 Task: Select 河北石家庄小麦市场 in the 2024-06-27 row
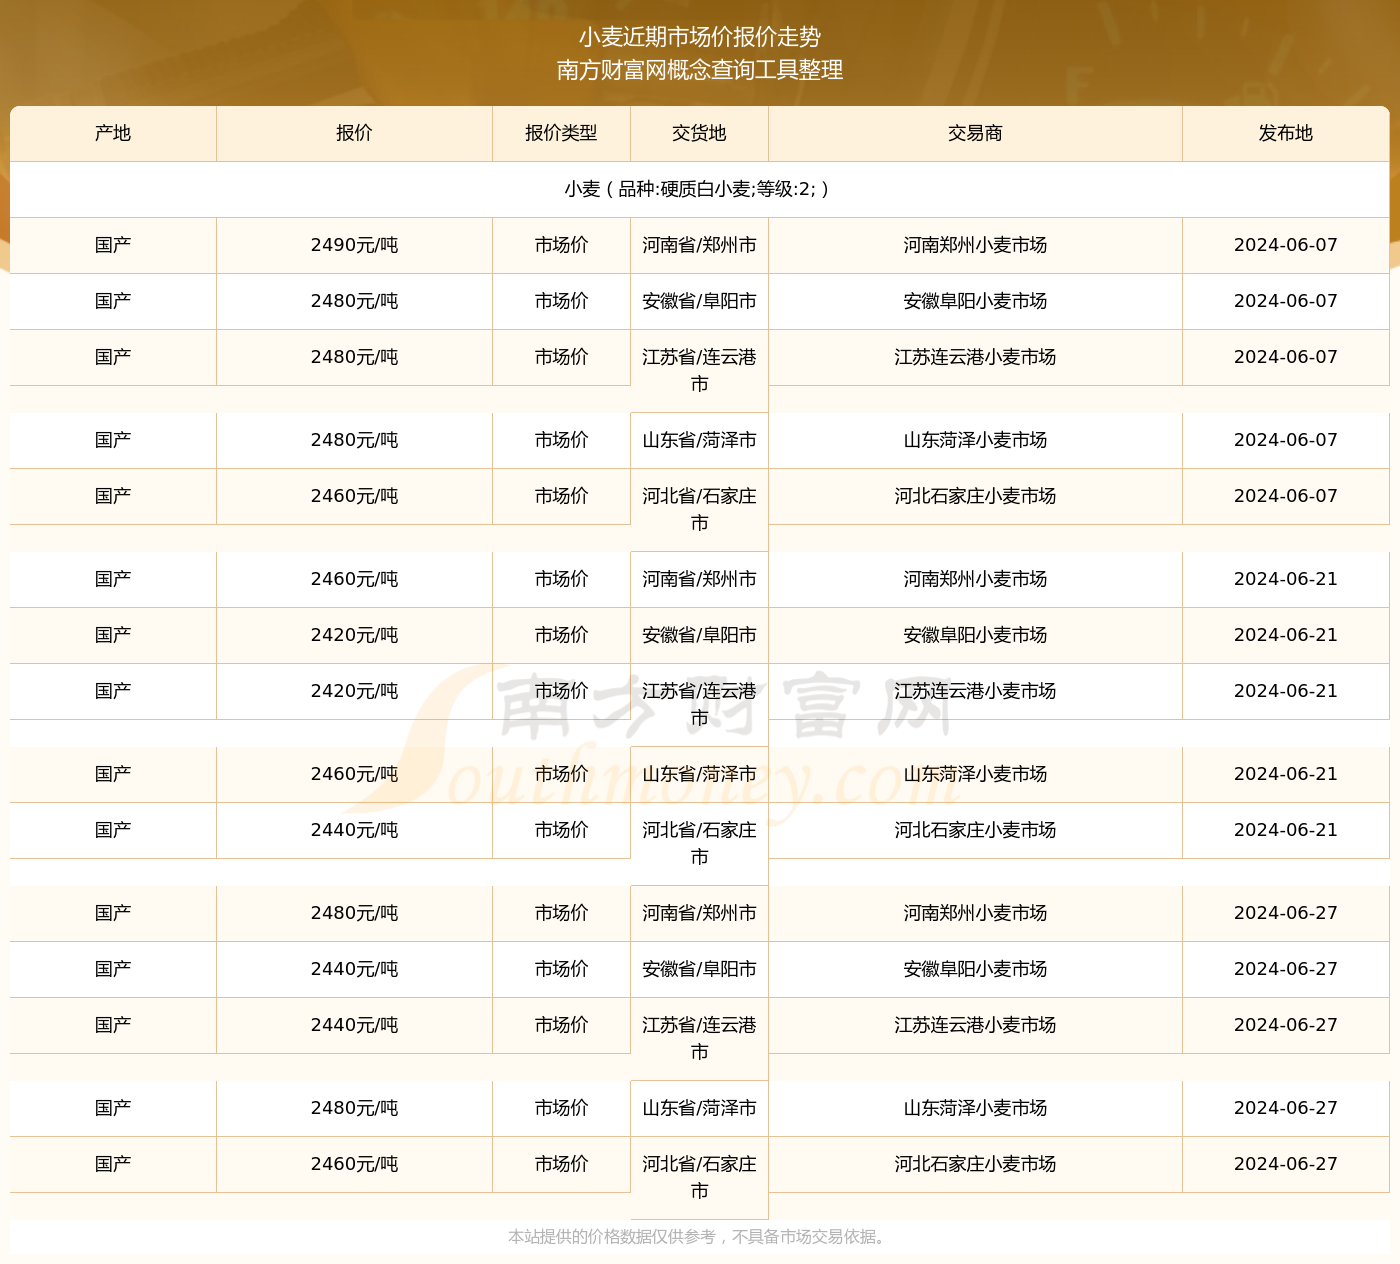coord(975,1164)
